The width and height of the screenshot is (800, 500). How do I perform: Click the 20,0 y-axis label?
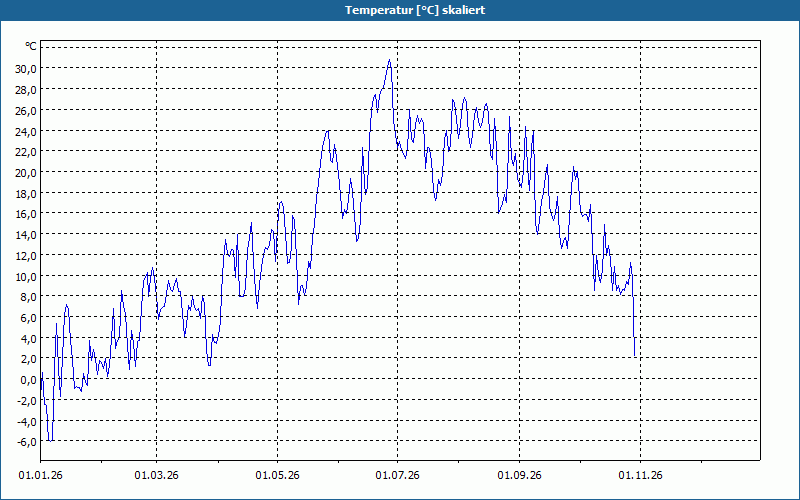tap(26, 172)
